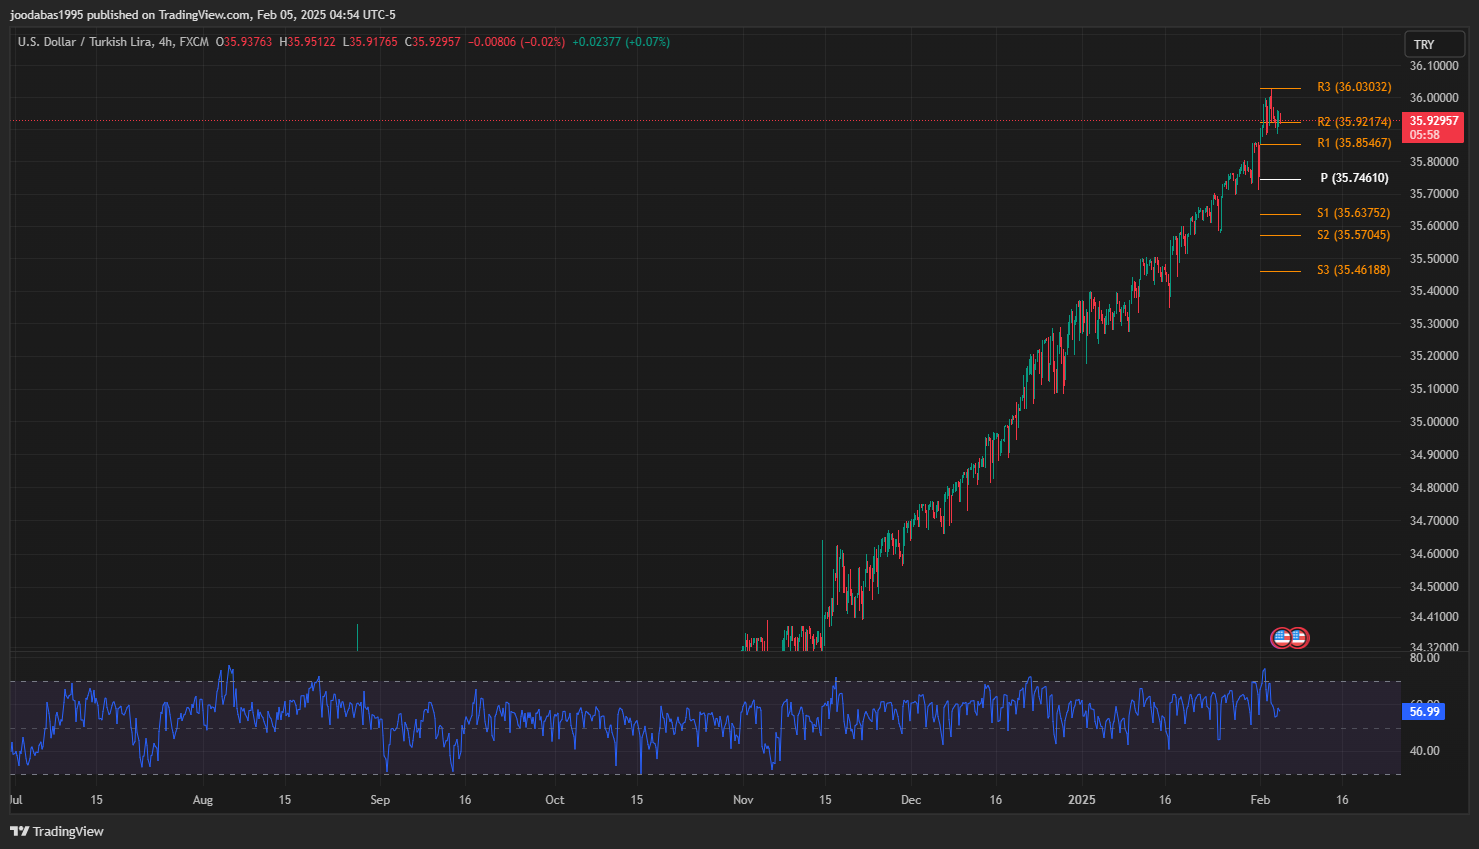
Task: Select the R3 (36.03032) pivot label
Action: click(x=1354, y=87)
